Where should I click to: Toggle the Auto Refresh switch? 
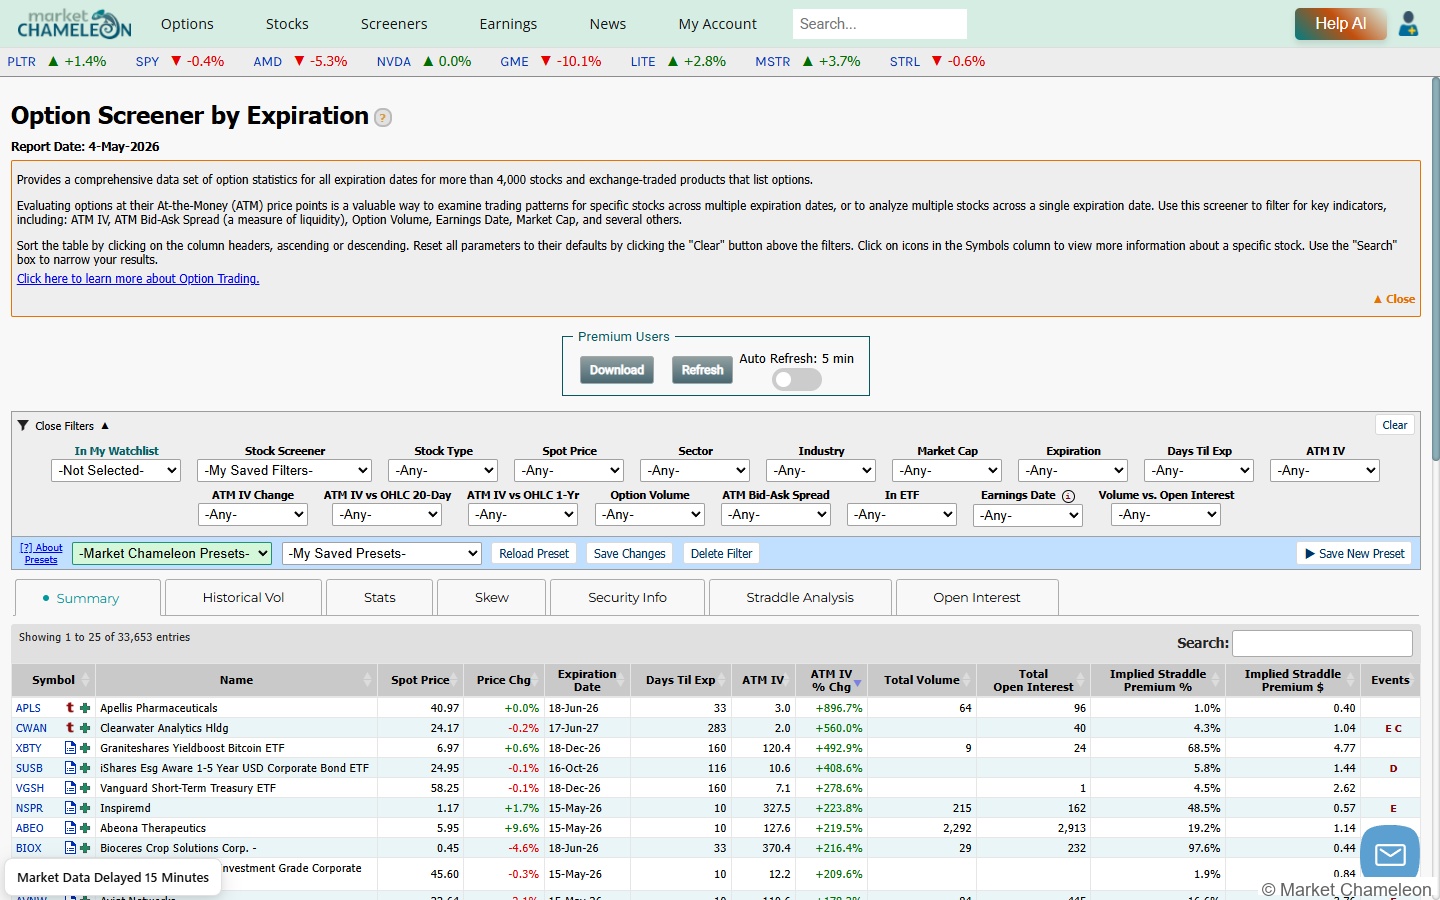pos(797,380)
